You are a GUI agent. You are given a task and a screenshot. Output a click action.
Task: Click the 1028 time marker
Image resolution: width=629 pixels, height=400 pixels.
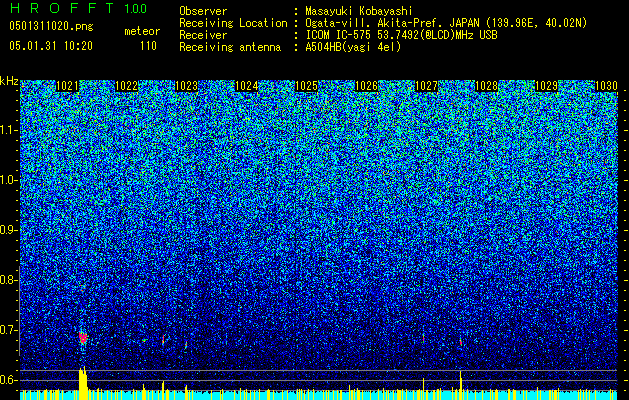486,86
